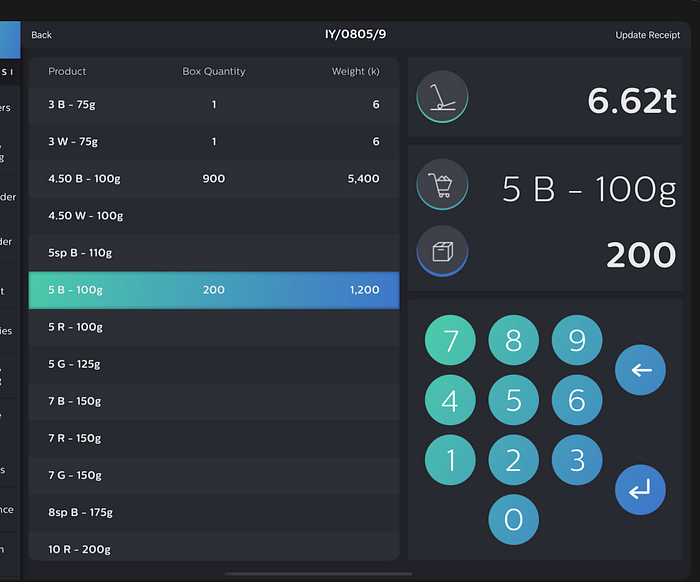Tap keypad digit 8
The height and width of the screenshot is (582, 700).
tap(513, 340)
